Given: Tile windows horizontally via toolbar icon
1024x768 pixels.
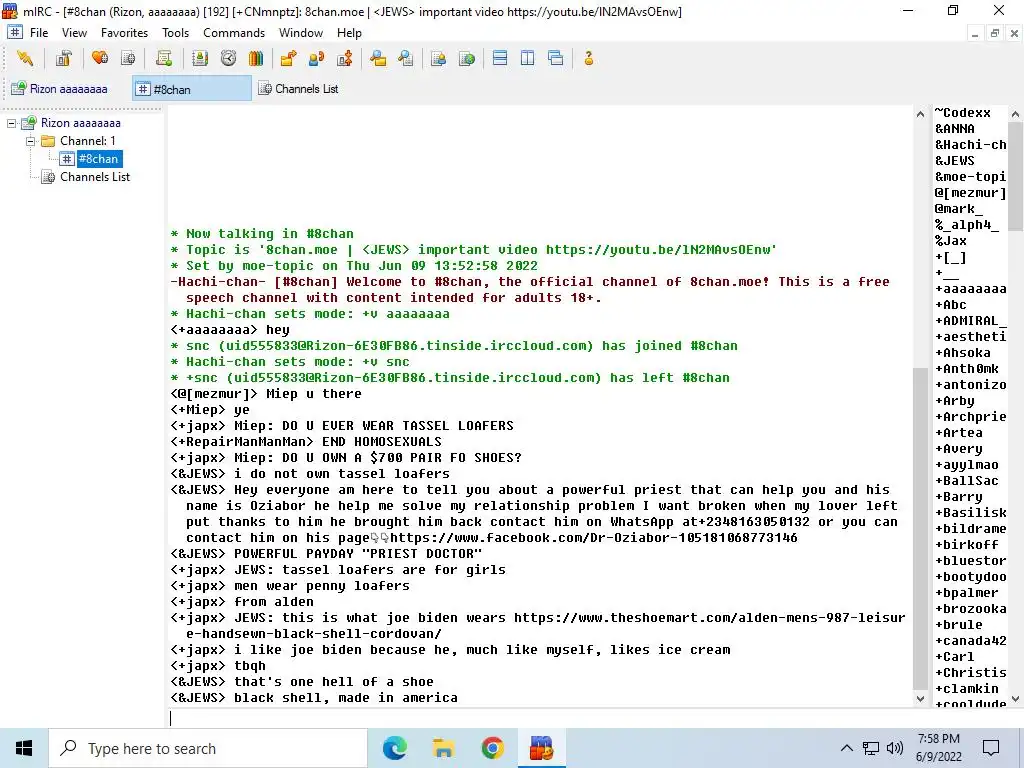Looking at the screenshot, I should (x=500, y=59).
